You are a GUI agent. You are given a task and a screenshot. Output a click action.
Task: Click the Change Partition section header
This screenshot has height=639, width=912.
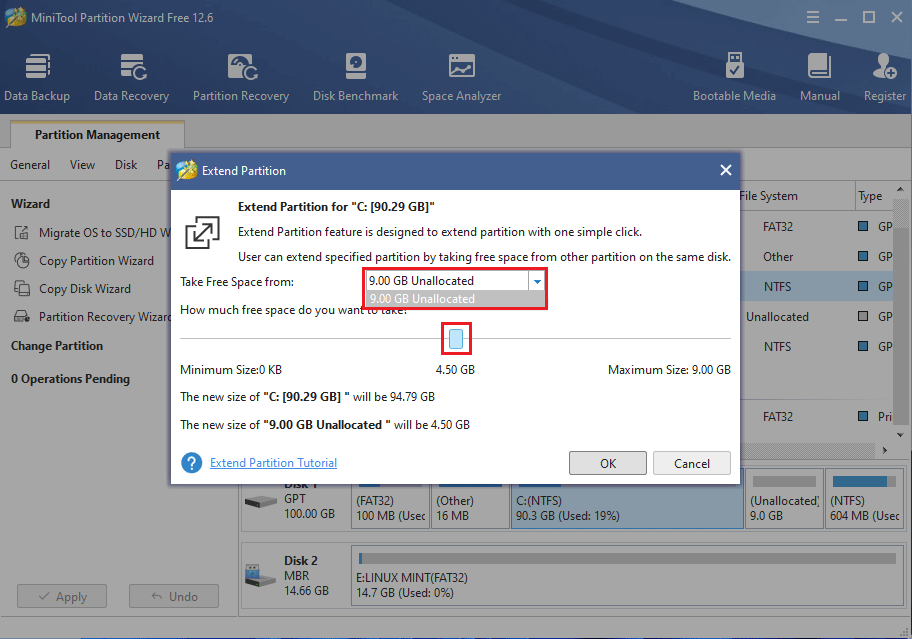point(57,346)
